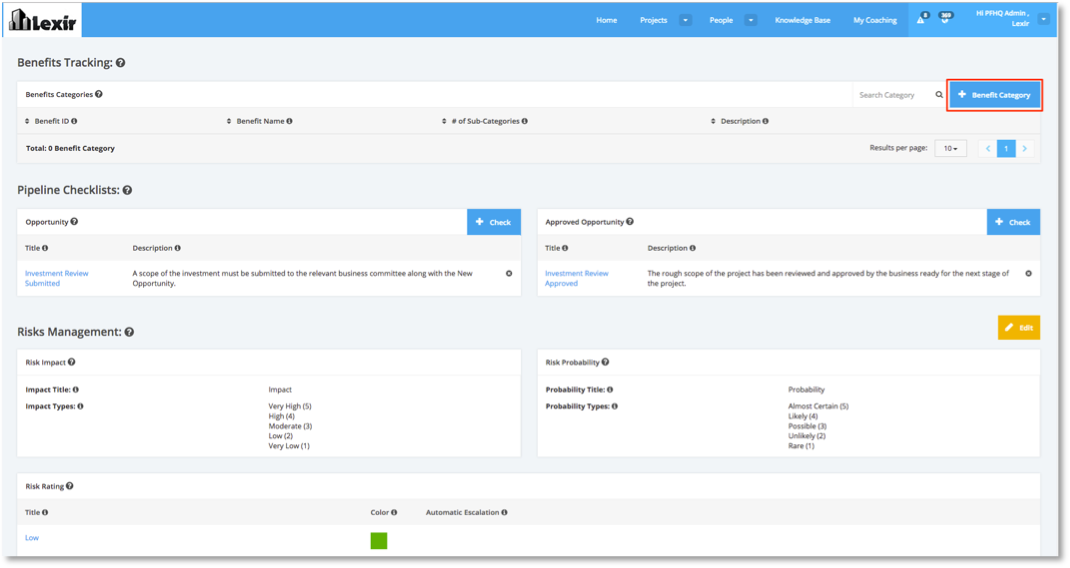Click the Almost Certain (5) probability type
The height and width of the screenshot is (568, 1070).
tap(818, 406)
